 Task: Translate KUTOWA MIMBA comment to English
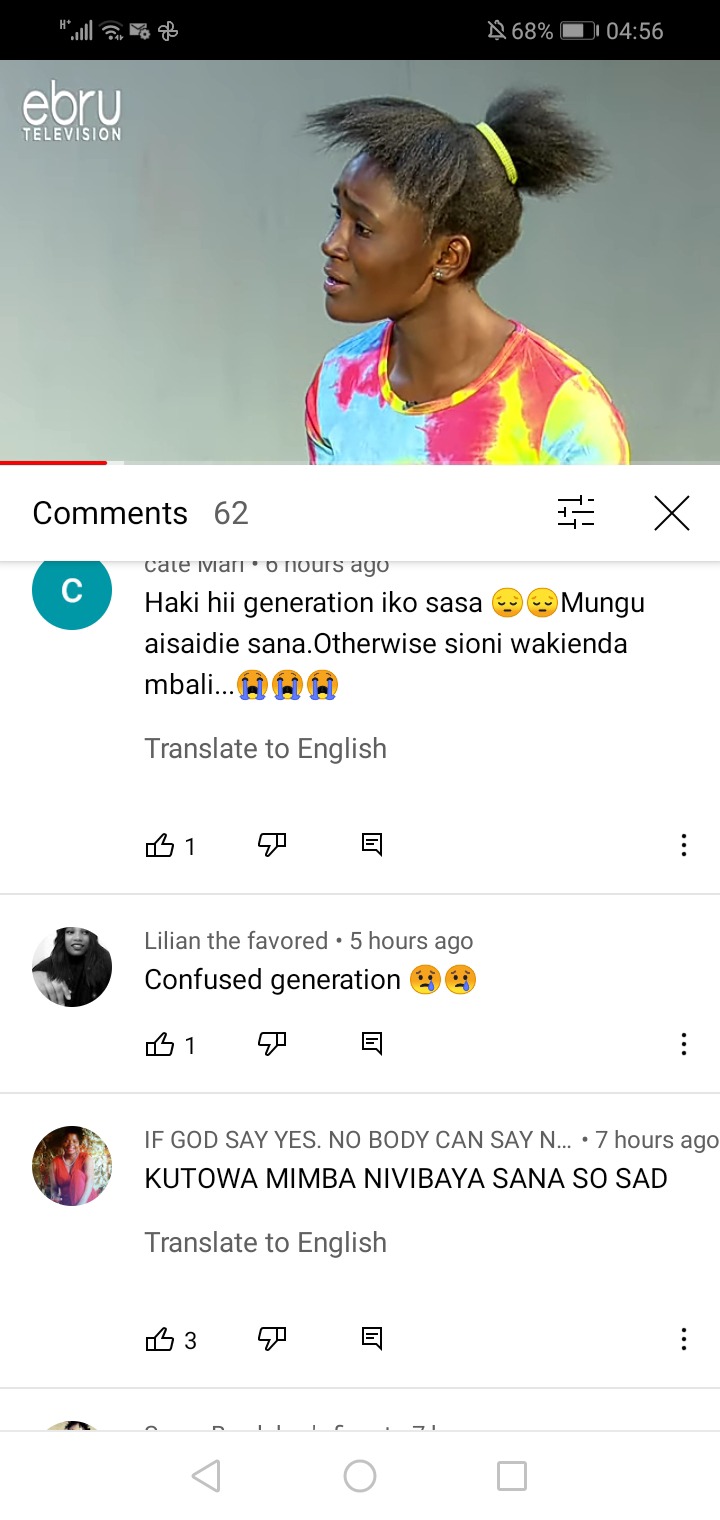pos(265,1242)
